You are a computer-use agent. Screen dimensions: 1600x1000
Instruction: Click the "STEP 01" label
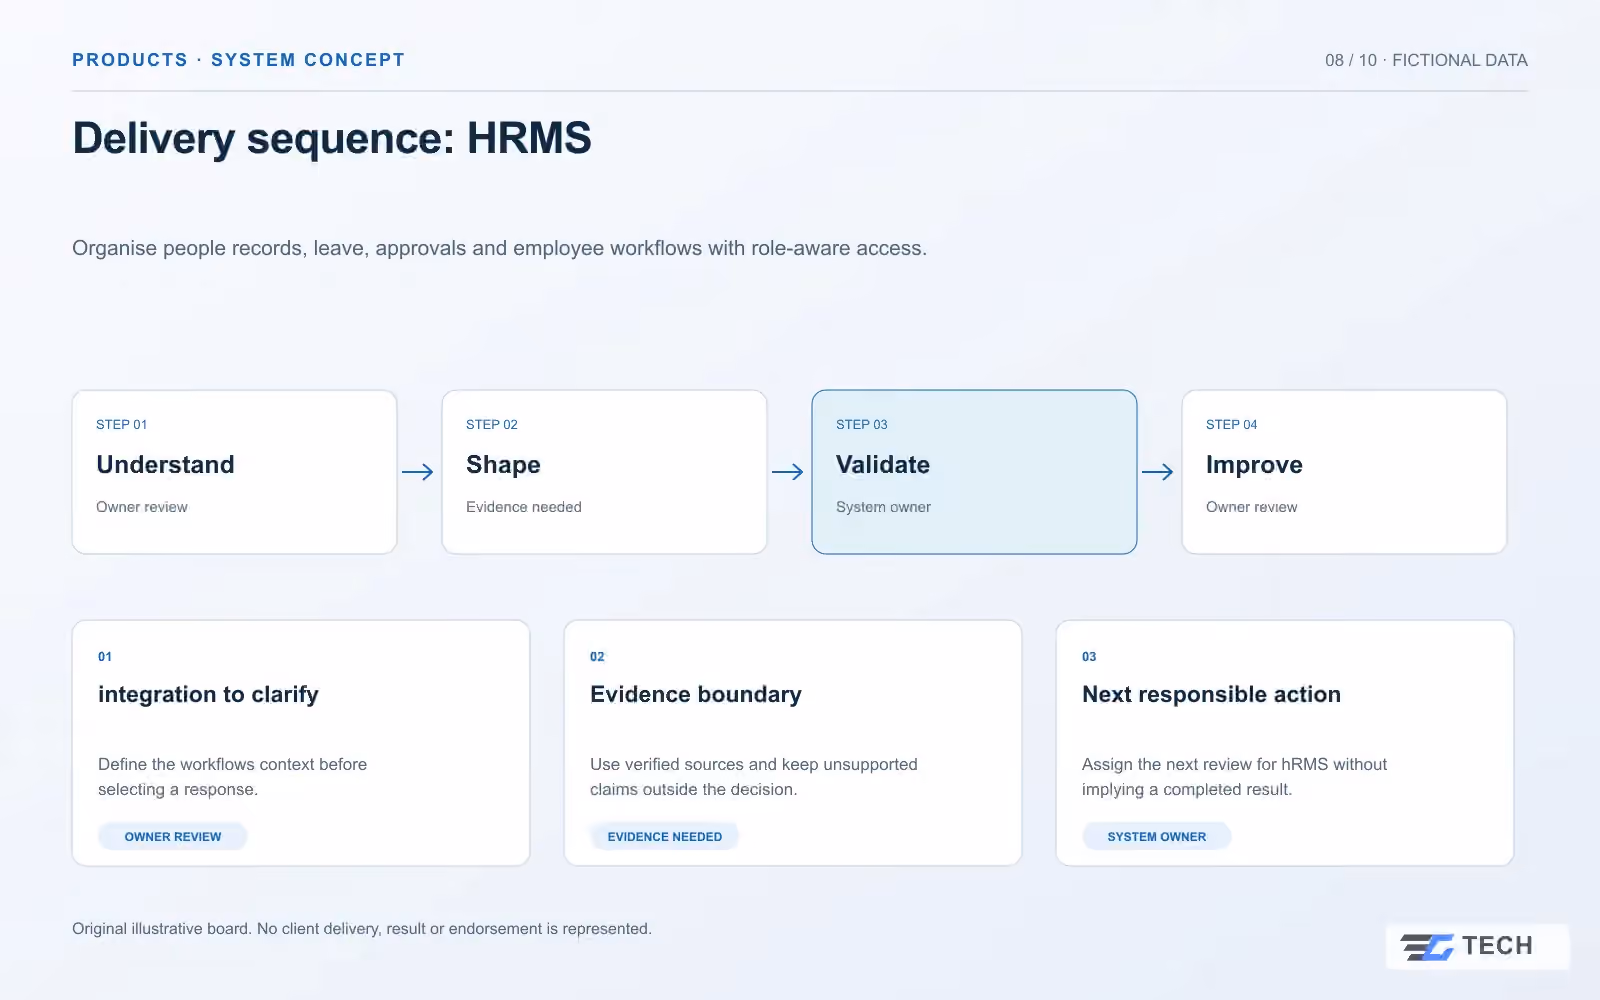point(122,425)
